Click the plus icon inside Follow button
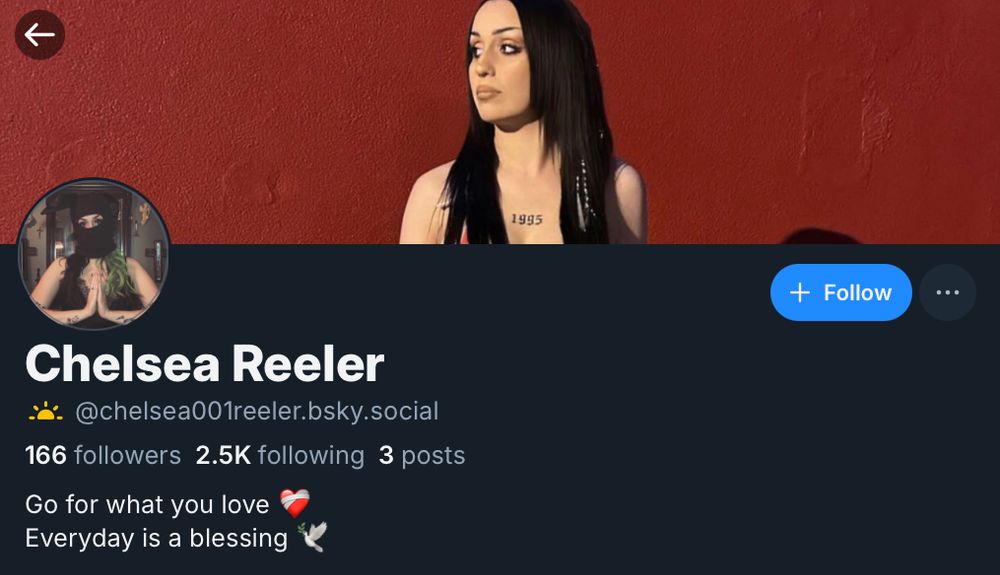 pos(799,293)
